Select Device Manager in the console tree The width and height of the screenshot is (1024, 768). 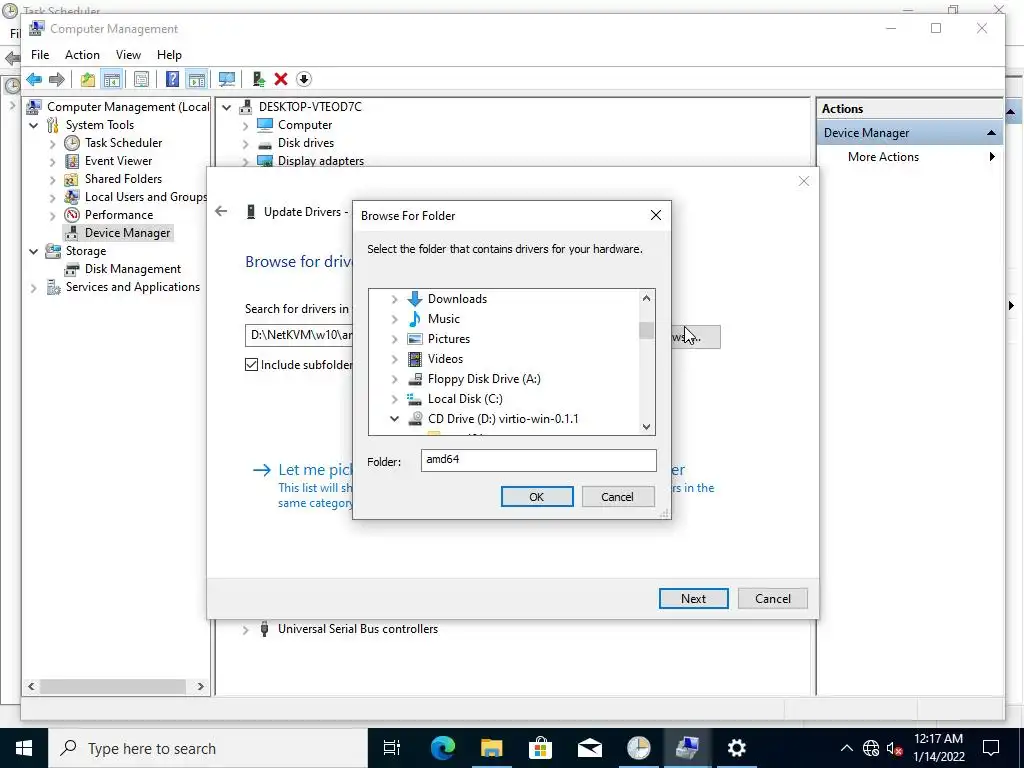coord(127,233)
